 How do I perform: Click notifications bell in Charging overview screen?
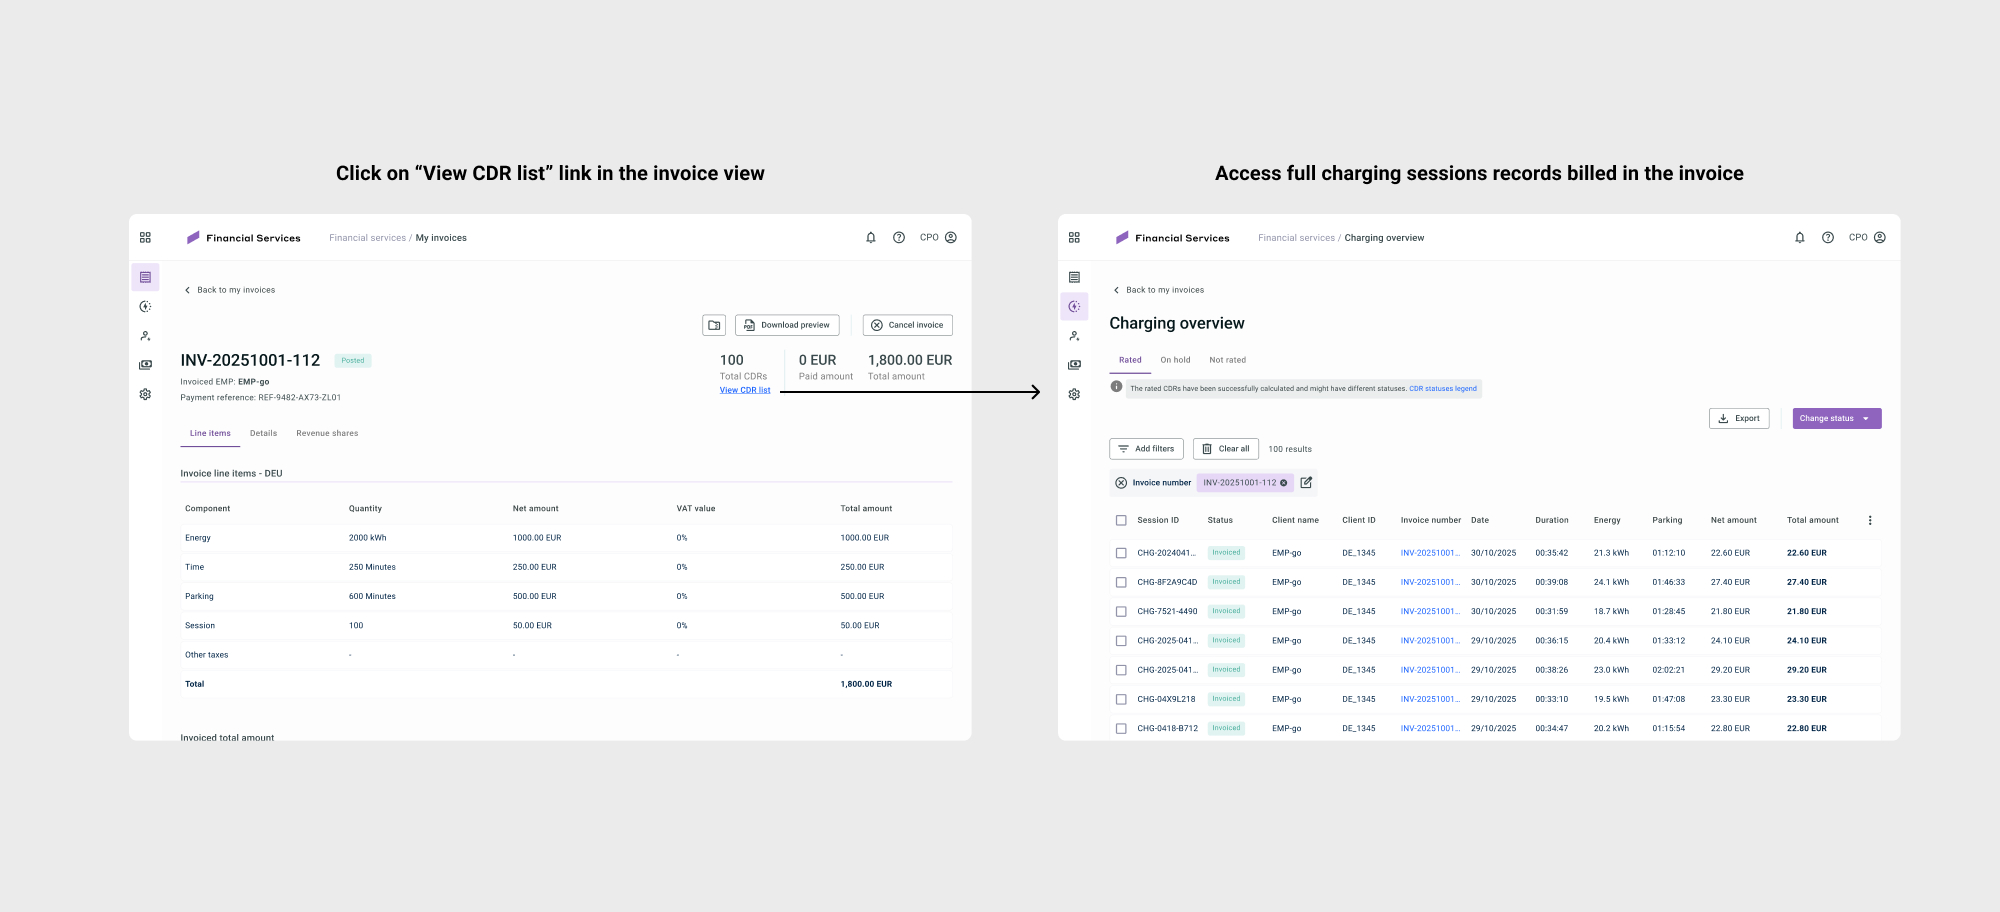point(1800,238)
